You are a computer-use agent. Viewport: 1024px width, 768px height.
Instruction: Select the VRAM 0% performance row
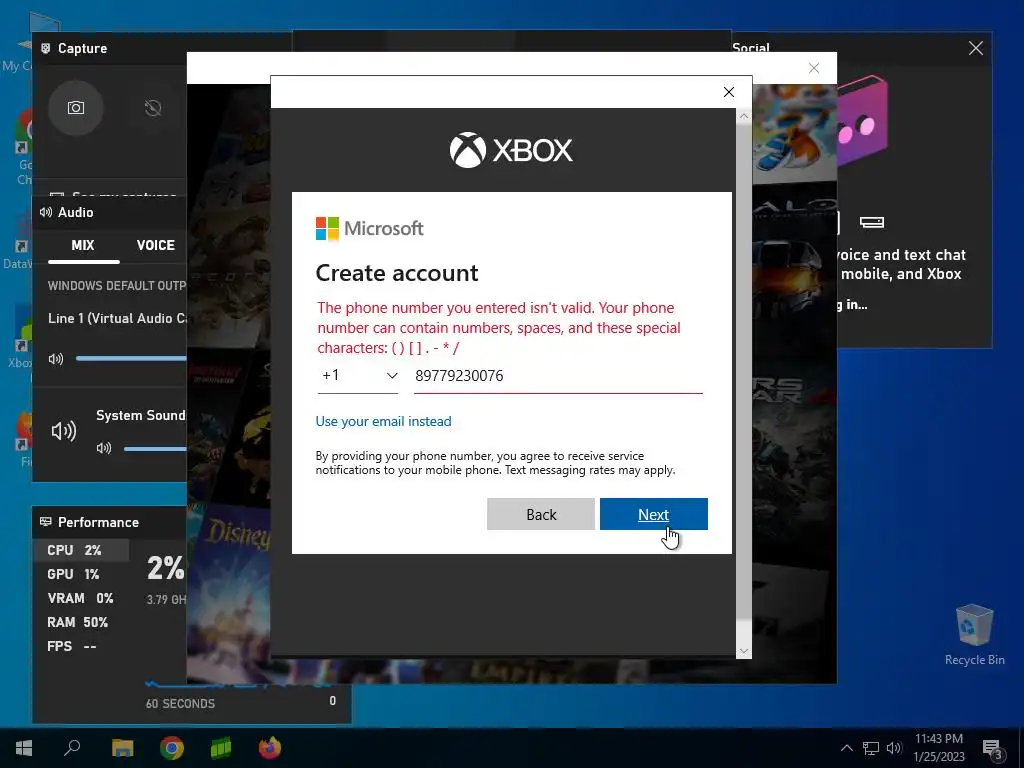[x=81, y=599]
